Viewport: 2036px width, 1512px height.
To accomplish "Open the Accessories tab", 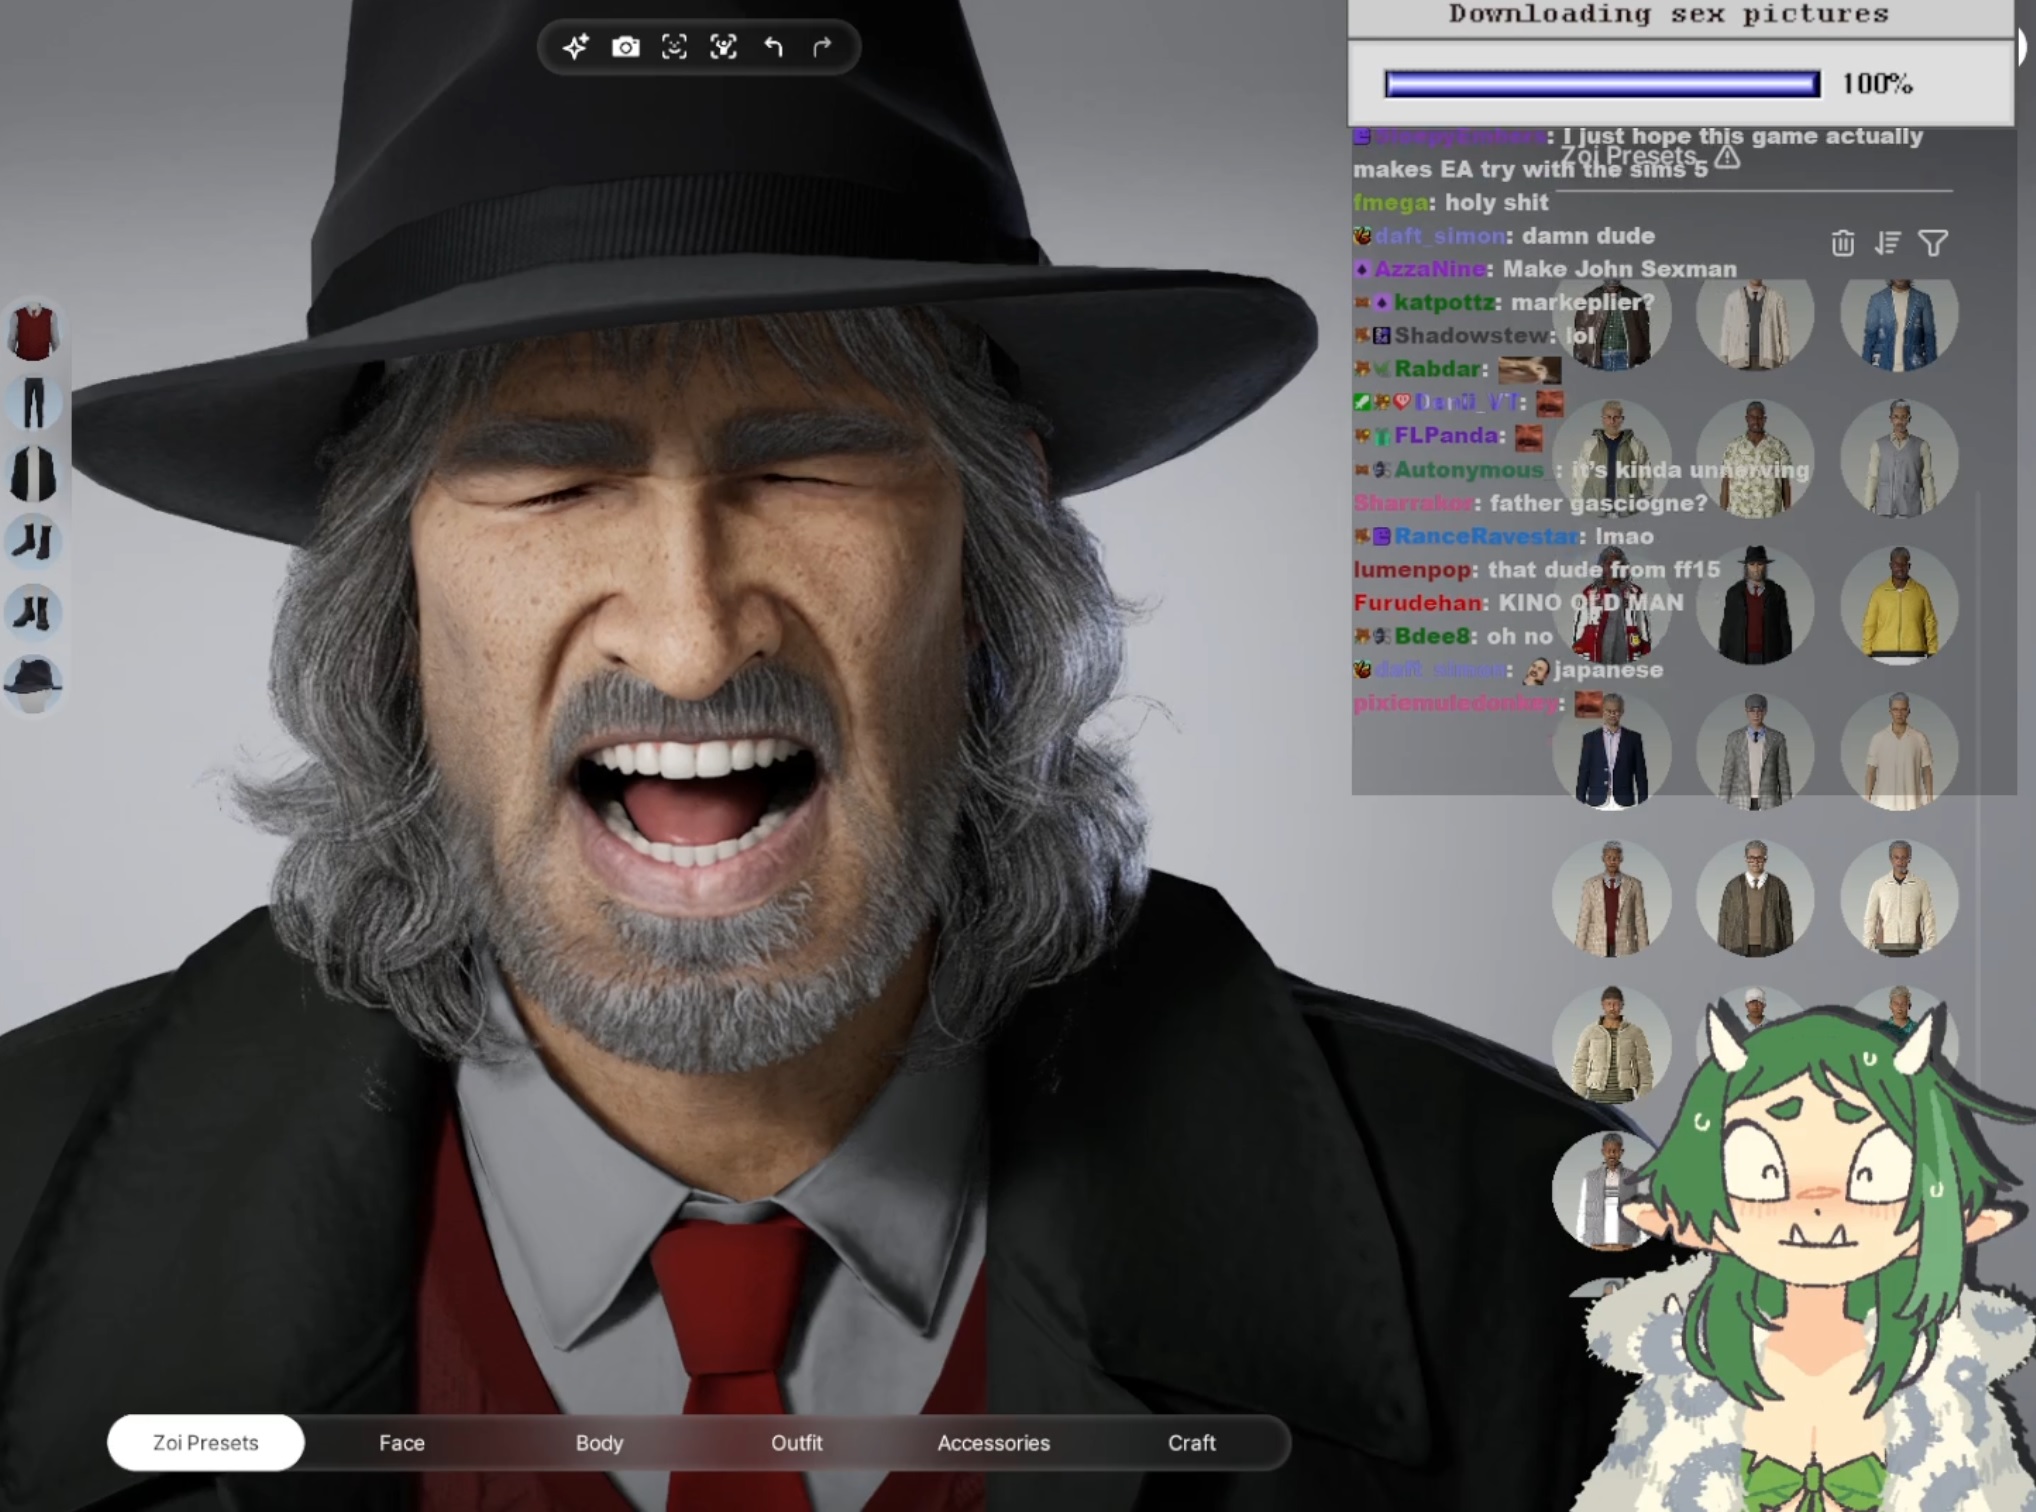I will pos(993,1442).
